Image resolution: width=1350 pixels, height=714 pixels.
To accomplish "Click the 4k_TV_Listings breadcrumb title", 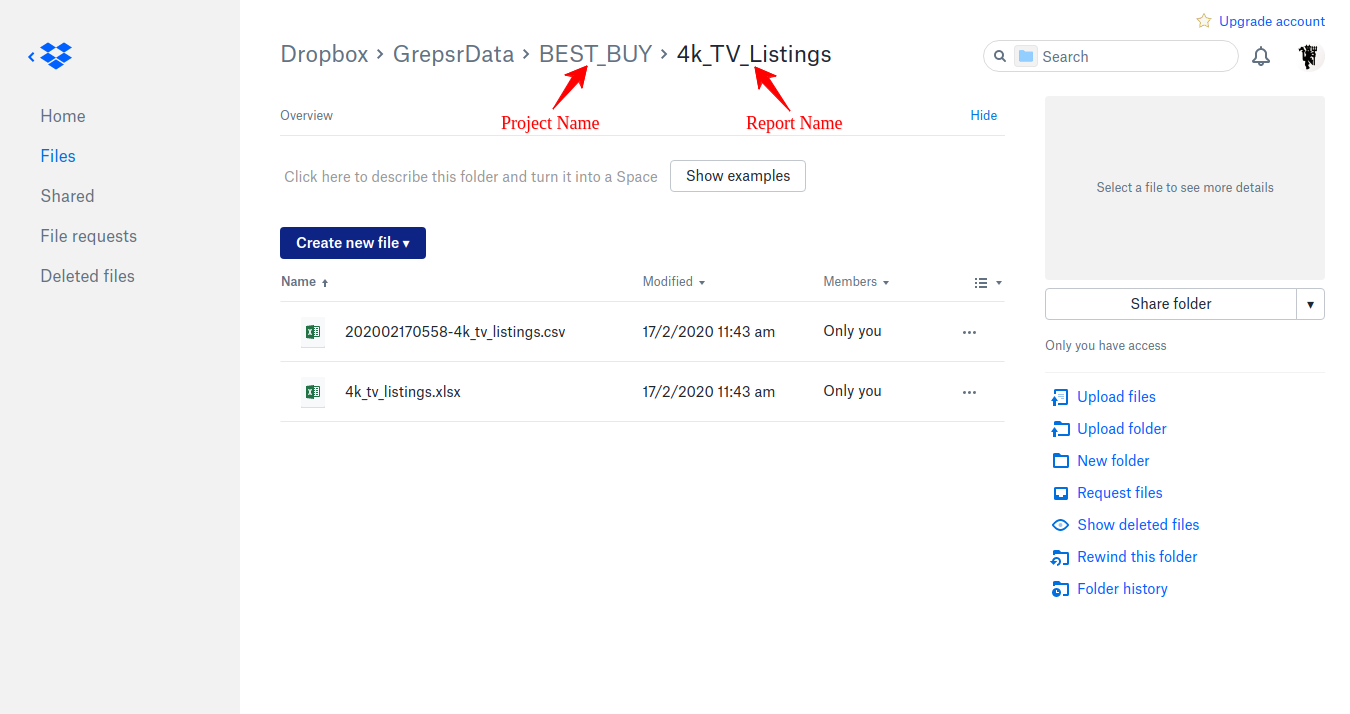I will pos(754,54).
